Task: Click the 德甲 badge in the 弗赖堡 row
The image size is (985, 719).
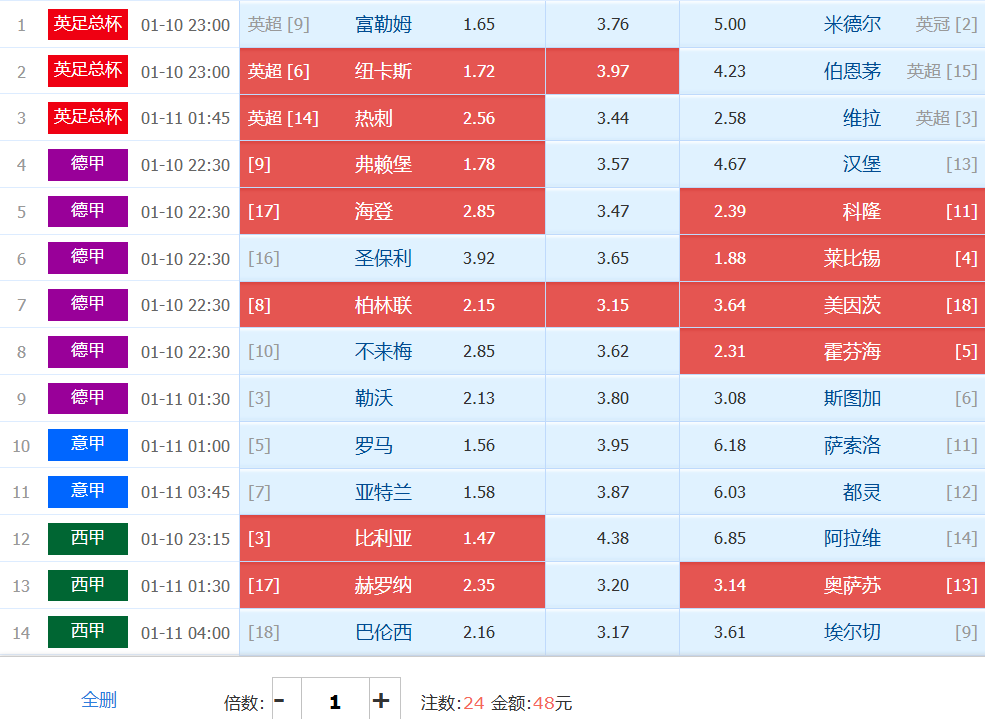Action: [x=88, y=164]
